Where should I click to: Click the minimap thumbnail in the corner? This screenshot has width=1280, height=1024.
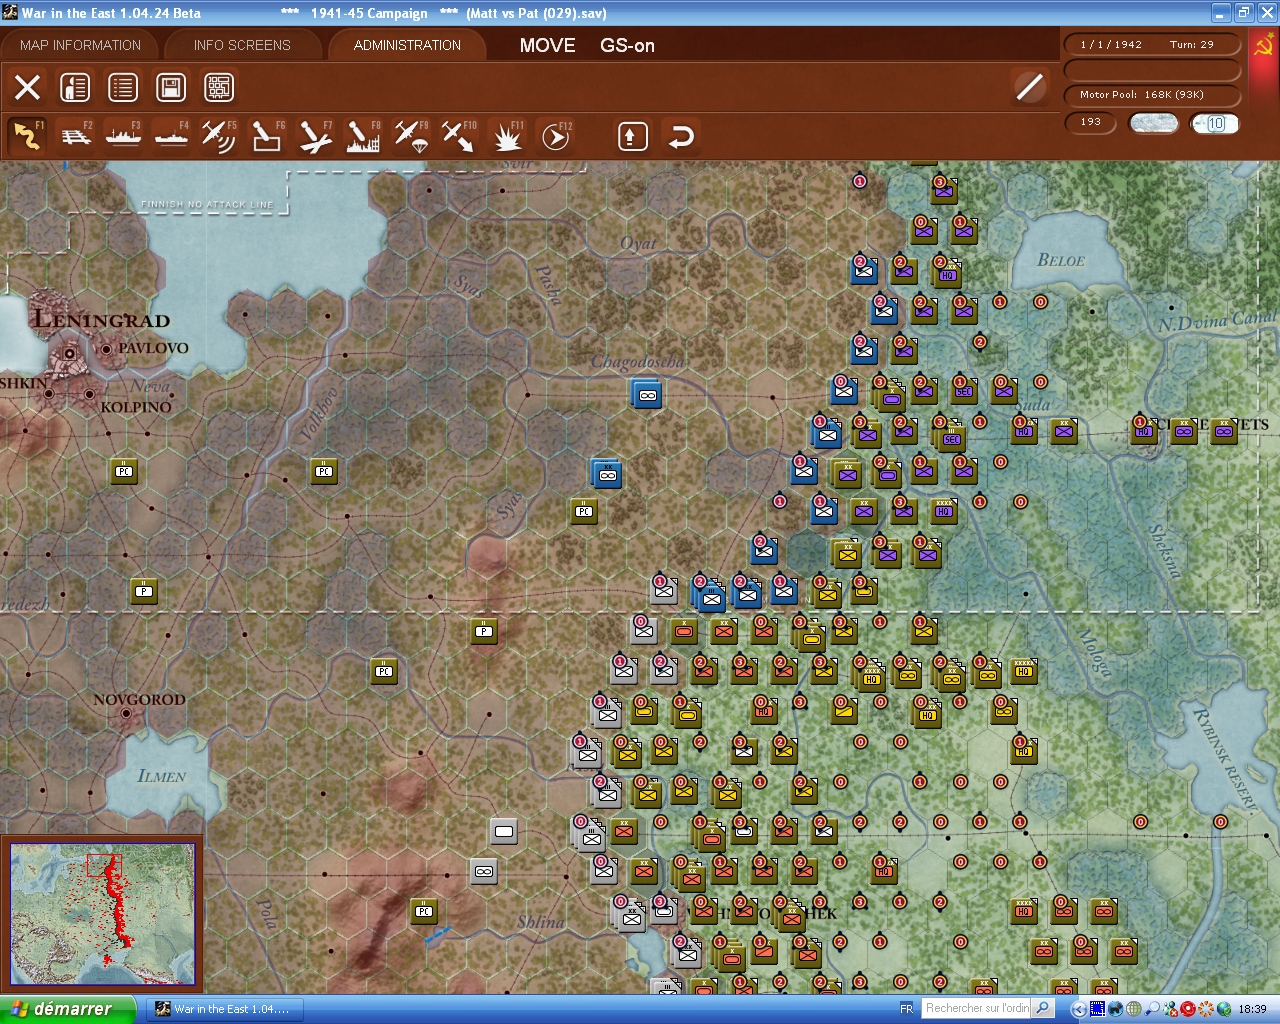click(103, 913)
